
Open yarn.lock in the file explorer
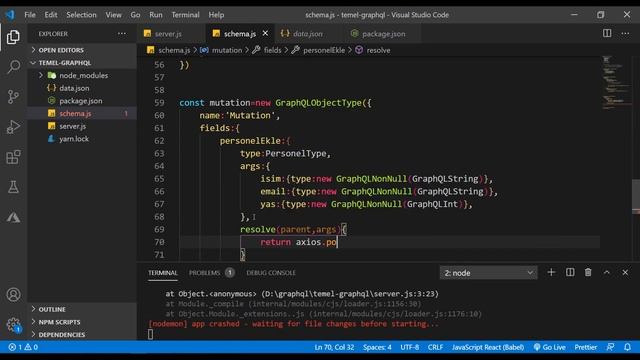pos(82,139)
